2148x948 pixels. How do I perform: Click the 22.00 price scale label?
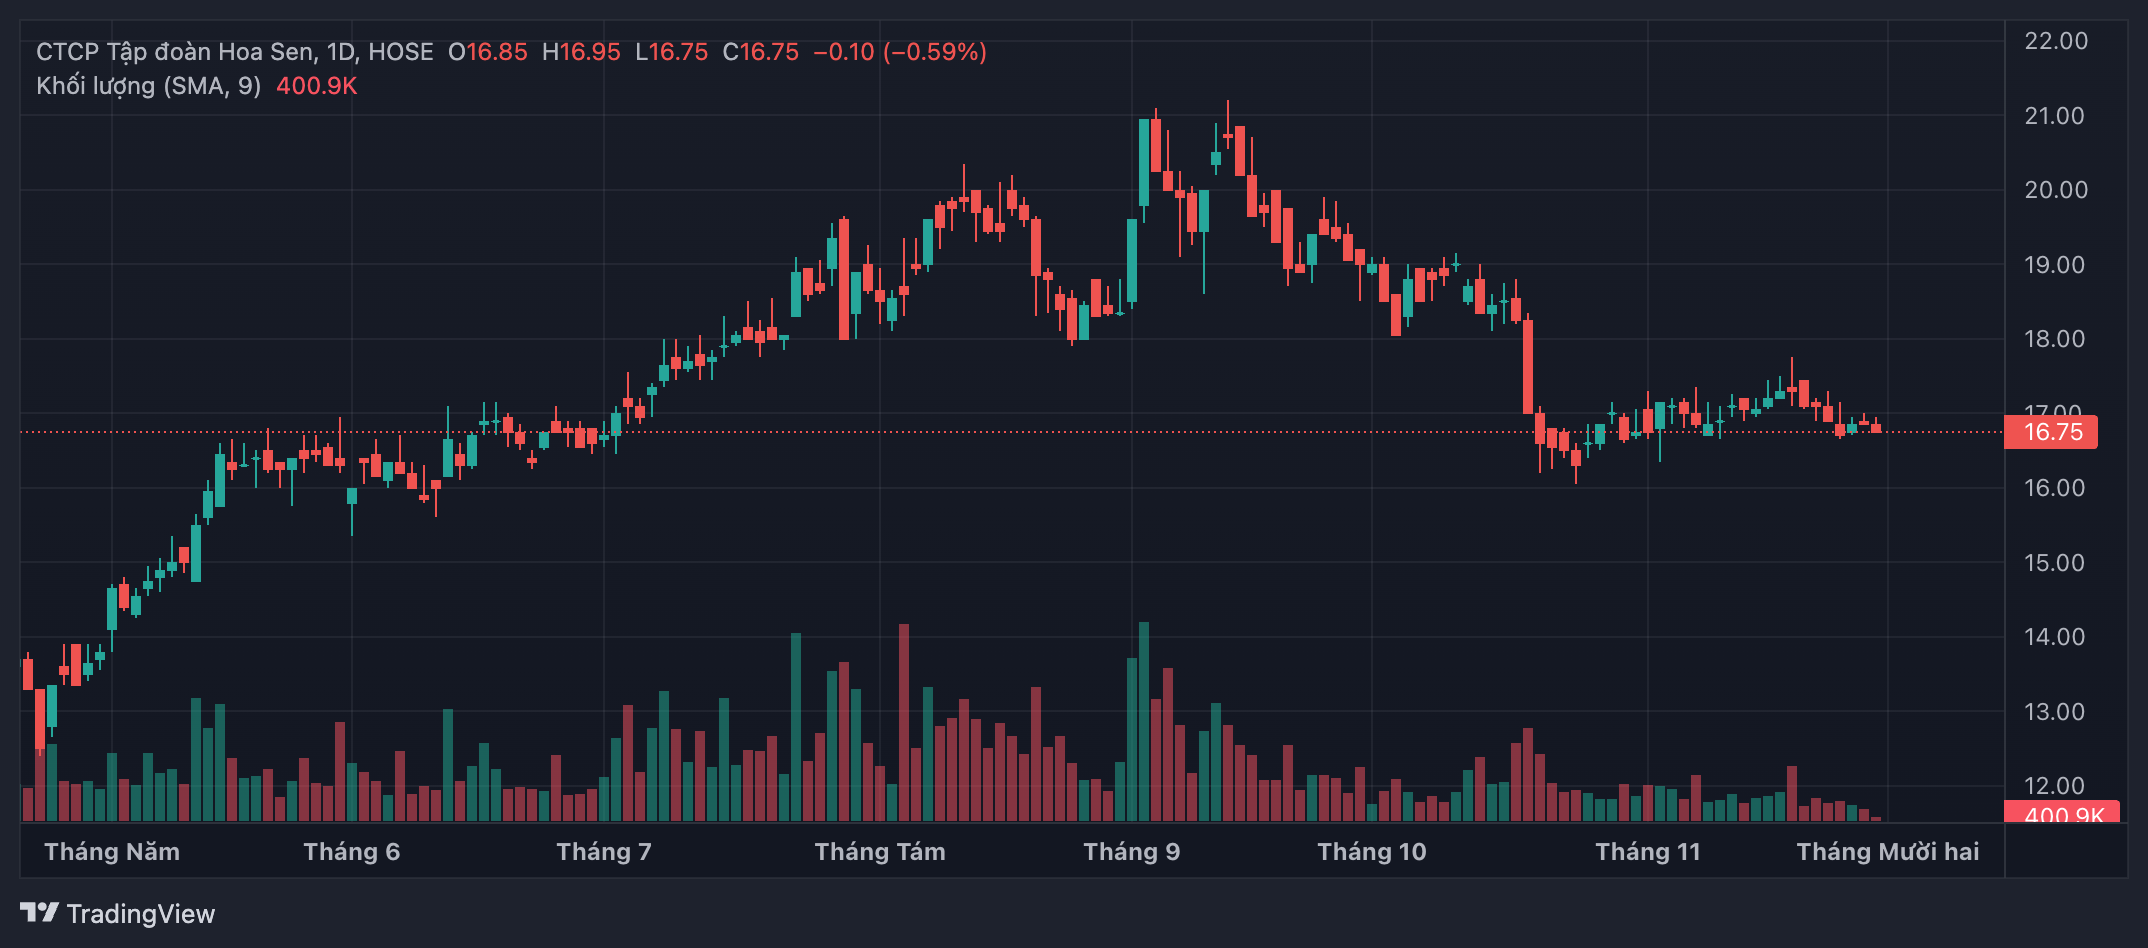coord(2055,41)
